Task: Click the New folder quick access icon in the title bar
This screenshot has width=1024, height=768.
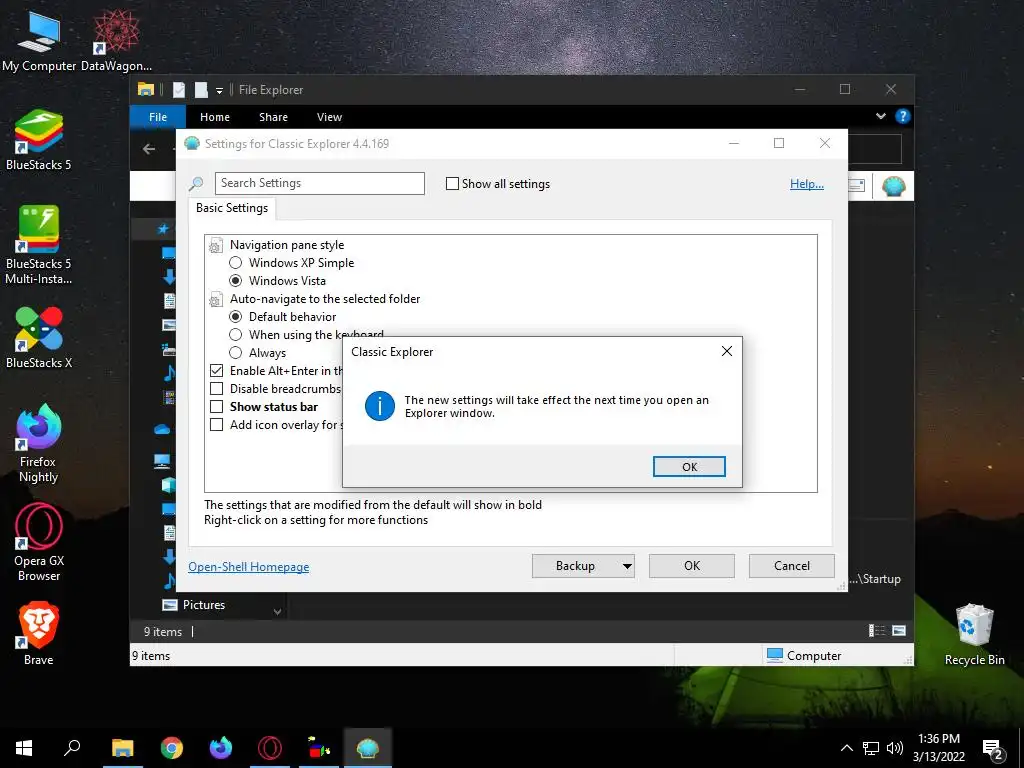Action: (x=201, y=90)
